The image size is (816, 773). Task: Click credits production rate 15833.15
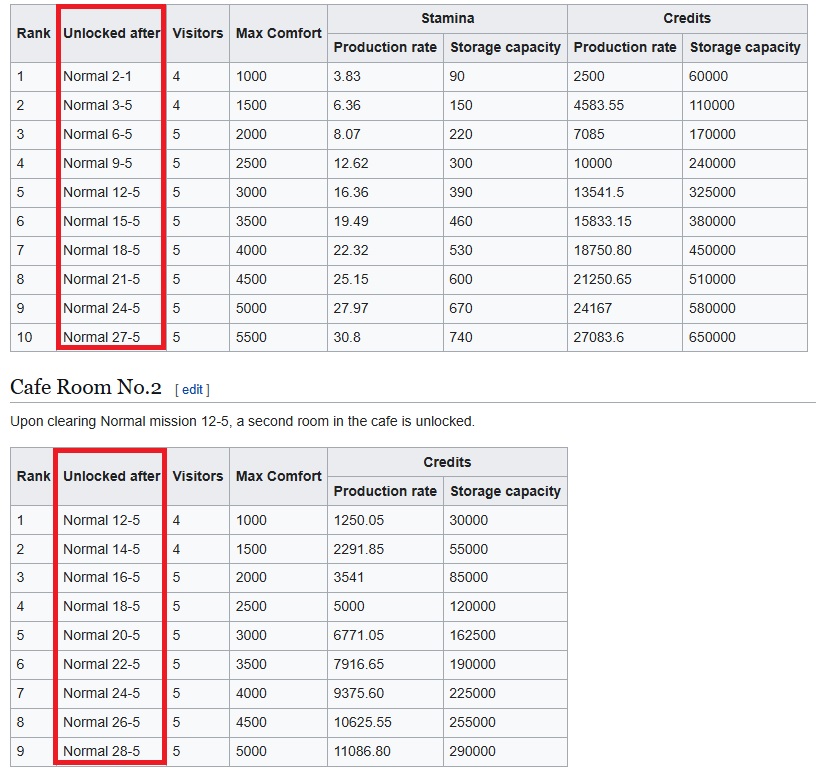[603, 221]
